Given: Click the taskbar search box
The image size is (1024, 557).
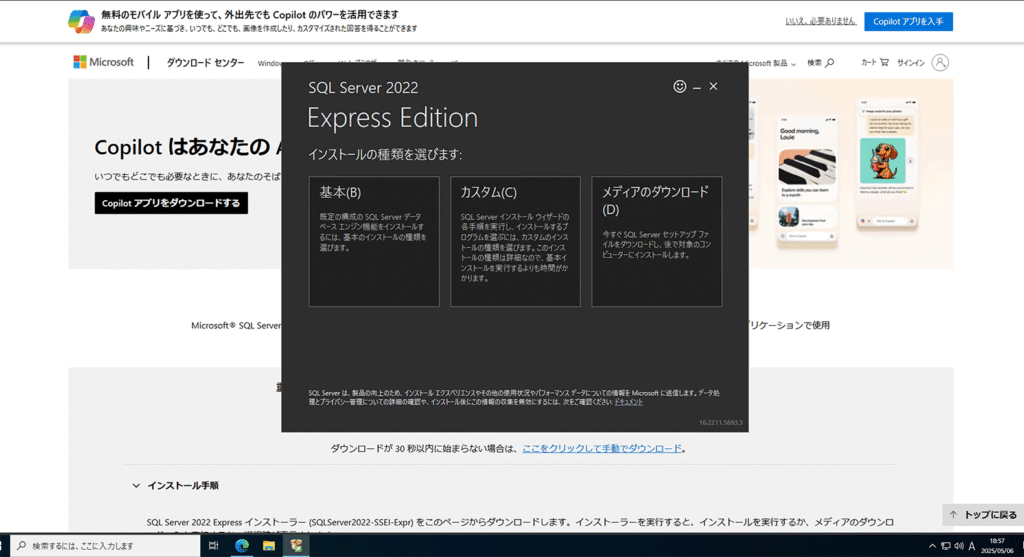Looking at the screenshot, I should coord(105,546).
